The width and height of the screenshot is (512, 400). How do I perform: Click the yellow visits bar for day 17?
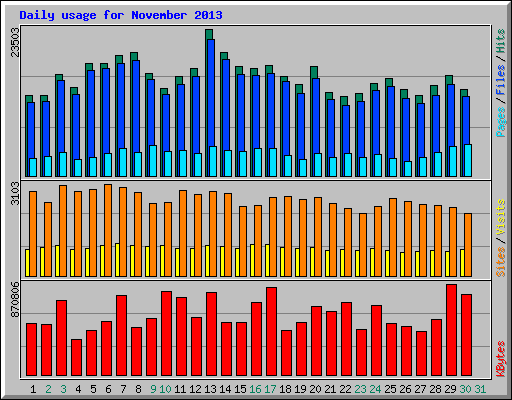pyautogui.click(x=267, y=260)
